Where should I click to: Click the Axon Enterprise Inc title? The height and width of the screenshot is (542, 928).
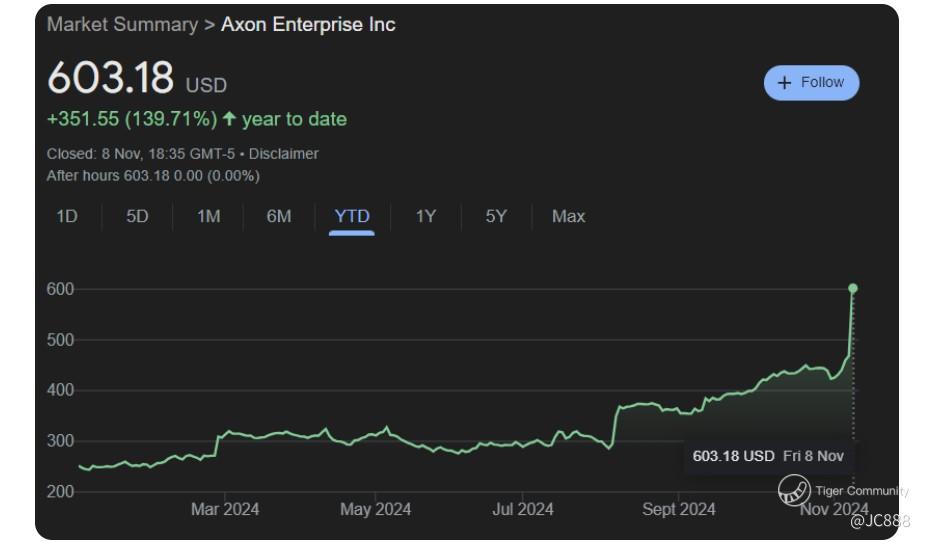[x=308, y=24]
